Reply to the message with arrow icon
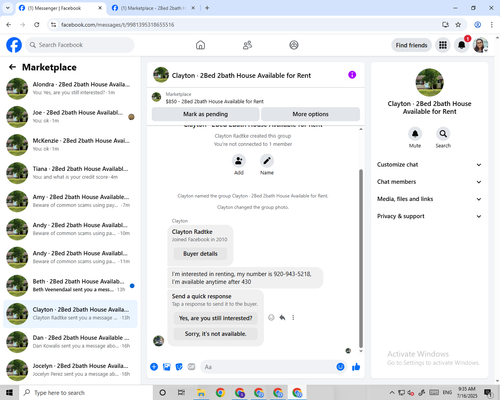Screen dimensions: 500x400 (x=282, y=318)
